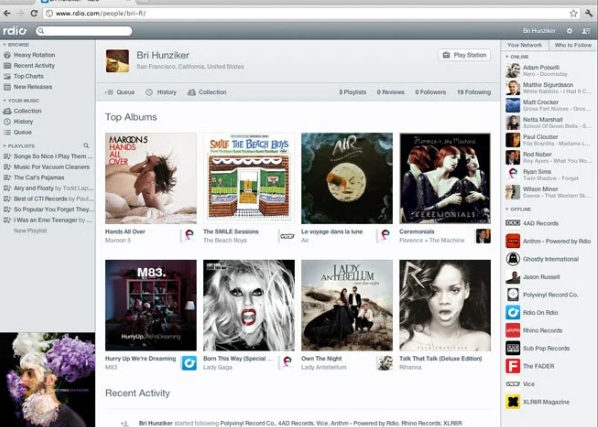Image resolution: width=598 pixels, height=427 pixels.
Task: Open The Cat's Pajamas playlist
Action: point(34,178)
